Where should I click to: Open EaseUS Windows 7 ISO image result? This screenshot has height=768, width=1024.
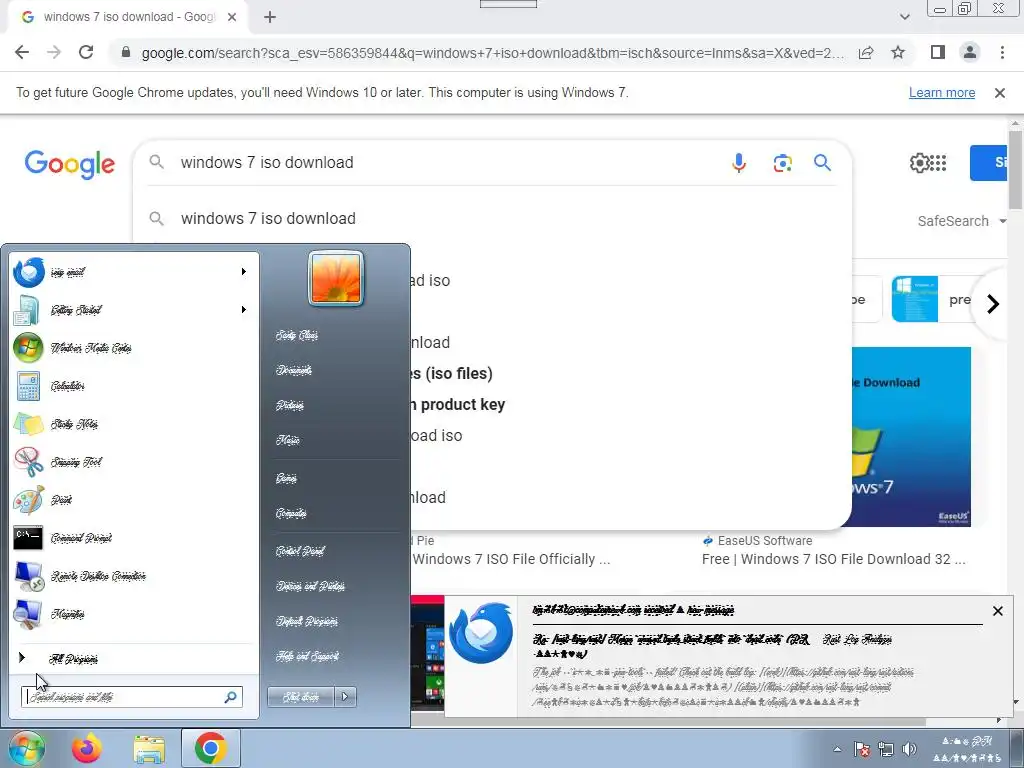point(910,436)
